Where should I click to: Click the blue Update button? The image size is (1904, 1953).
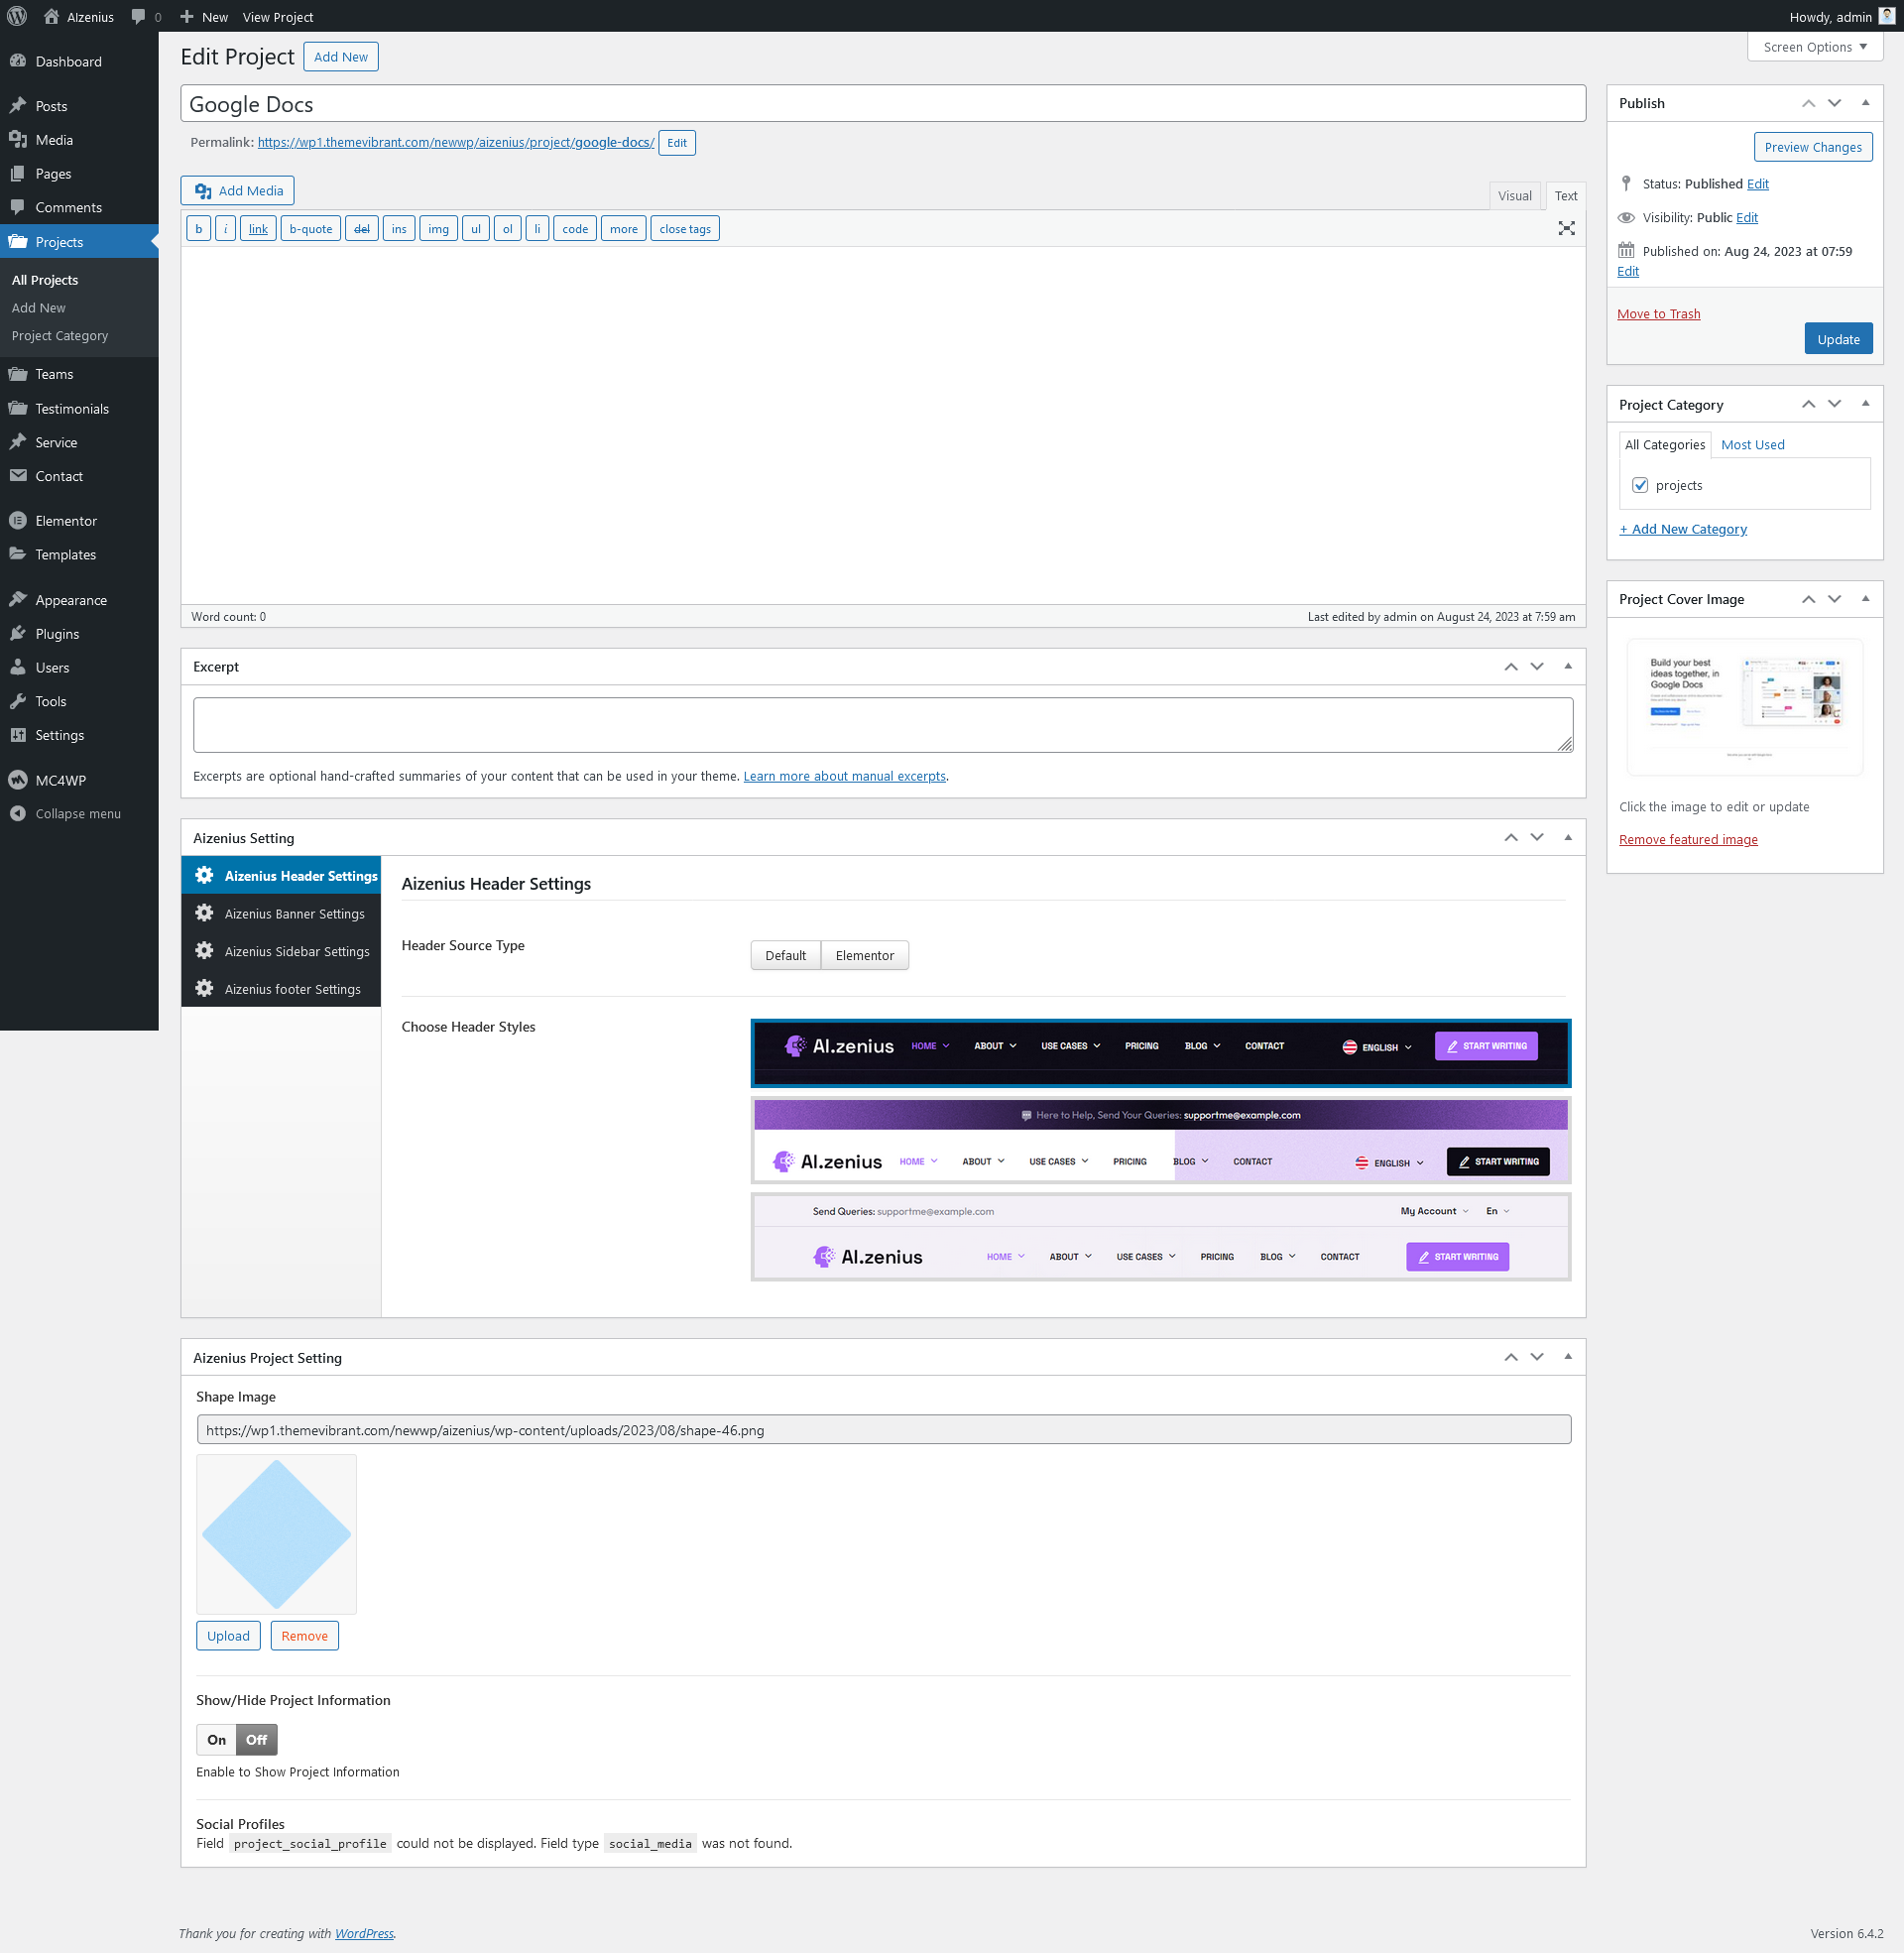[x=1837, y=340]
